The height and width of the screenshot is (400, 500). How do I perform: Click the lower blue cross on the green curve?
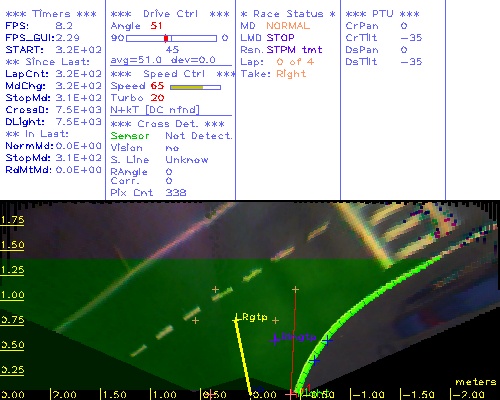pyautogui.click(x=314, y=360)
